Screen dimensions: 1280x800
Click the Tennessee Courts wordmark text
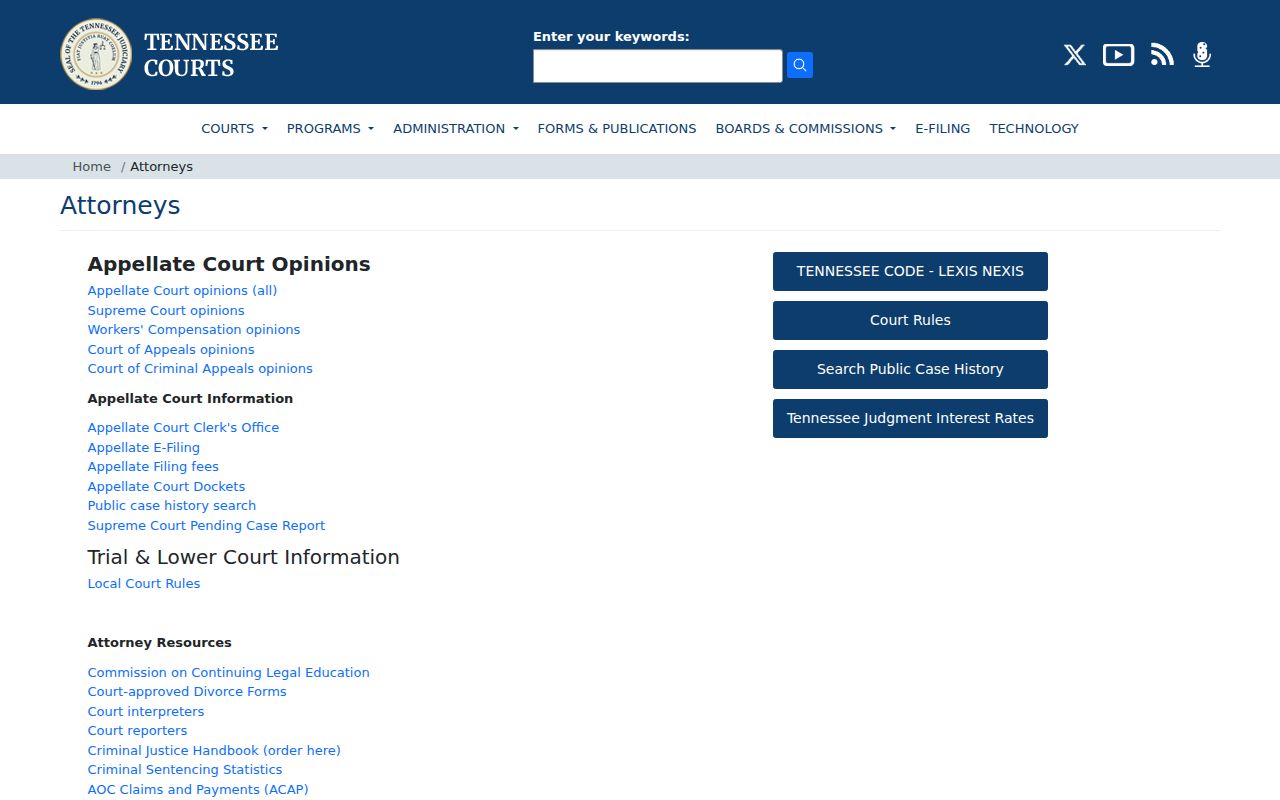tap(211, 55)
